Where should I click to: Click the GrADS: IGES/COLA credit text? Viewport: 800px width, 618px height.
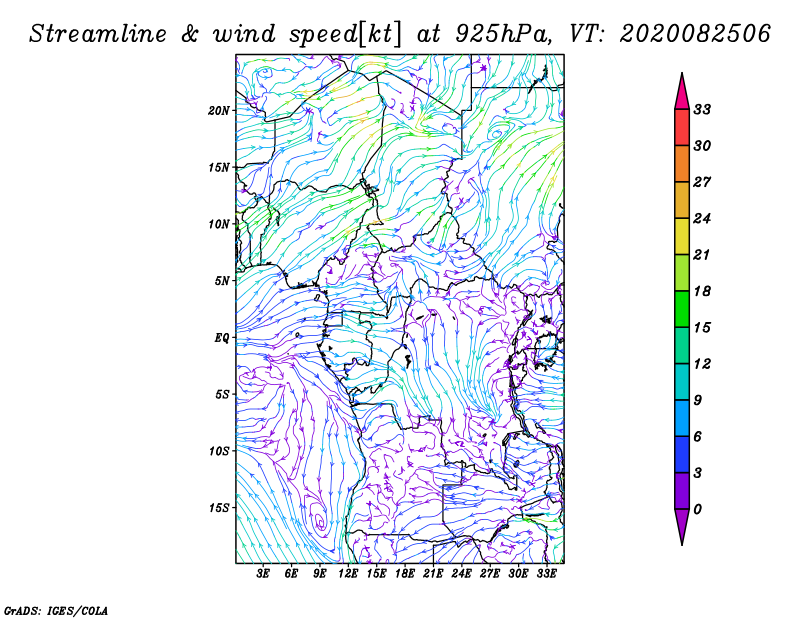coord(56,610)
